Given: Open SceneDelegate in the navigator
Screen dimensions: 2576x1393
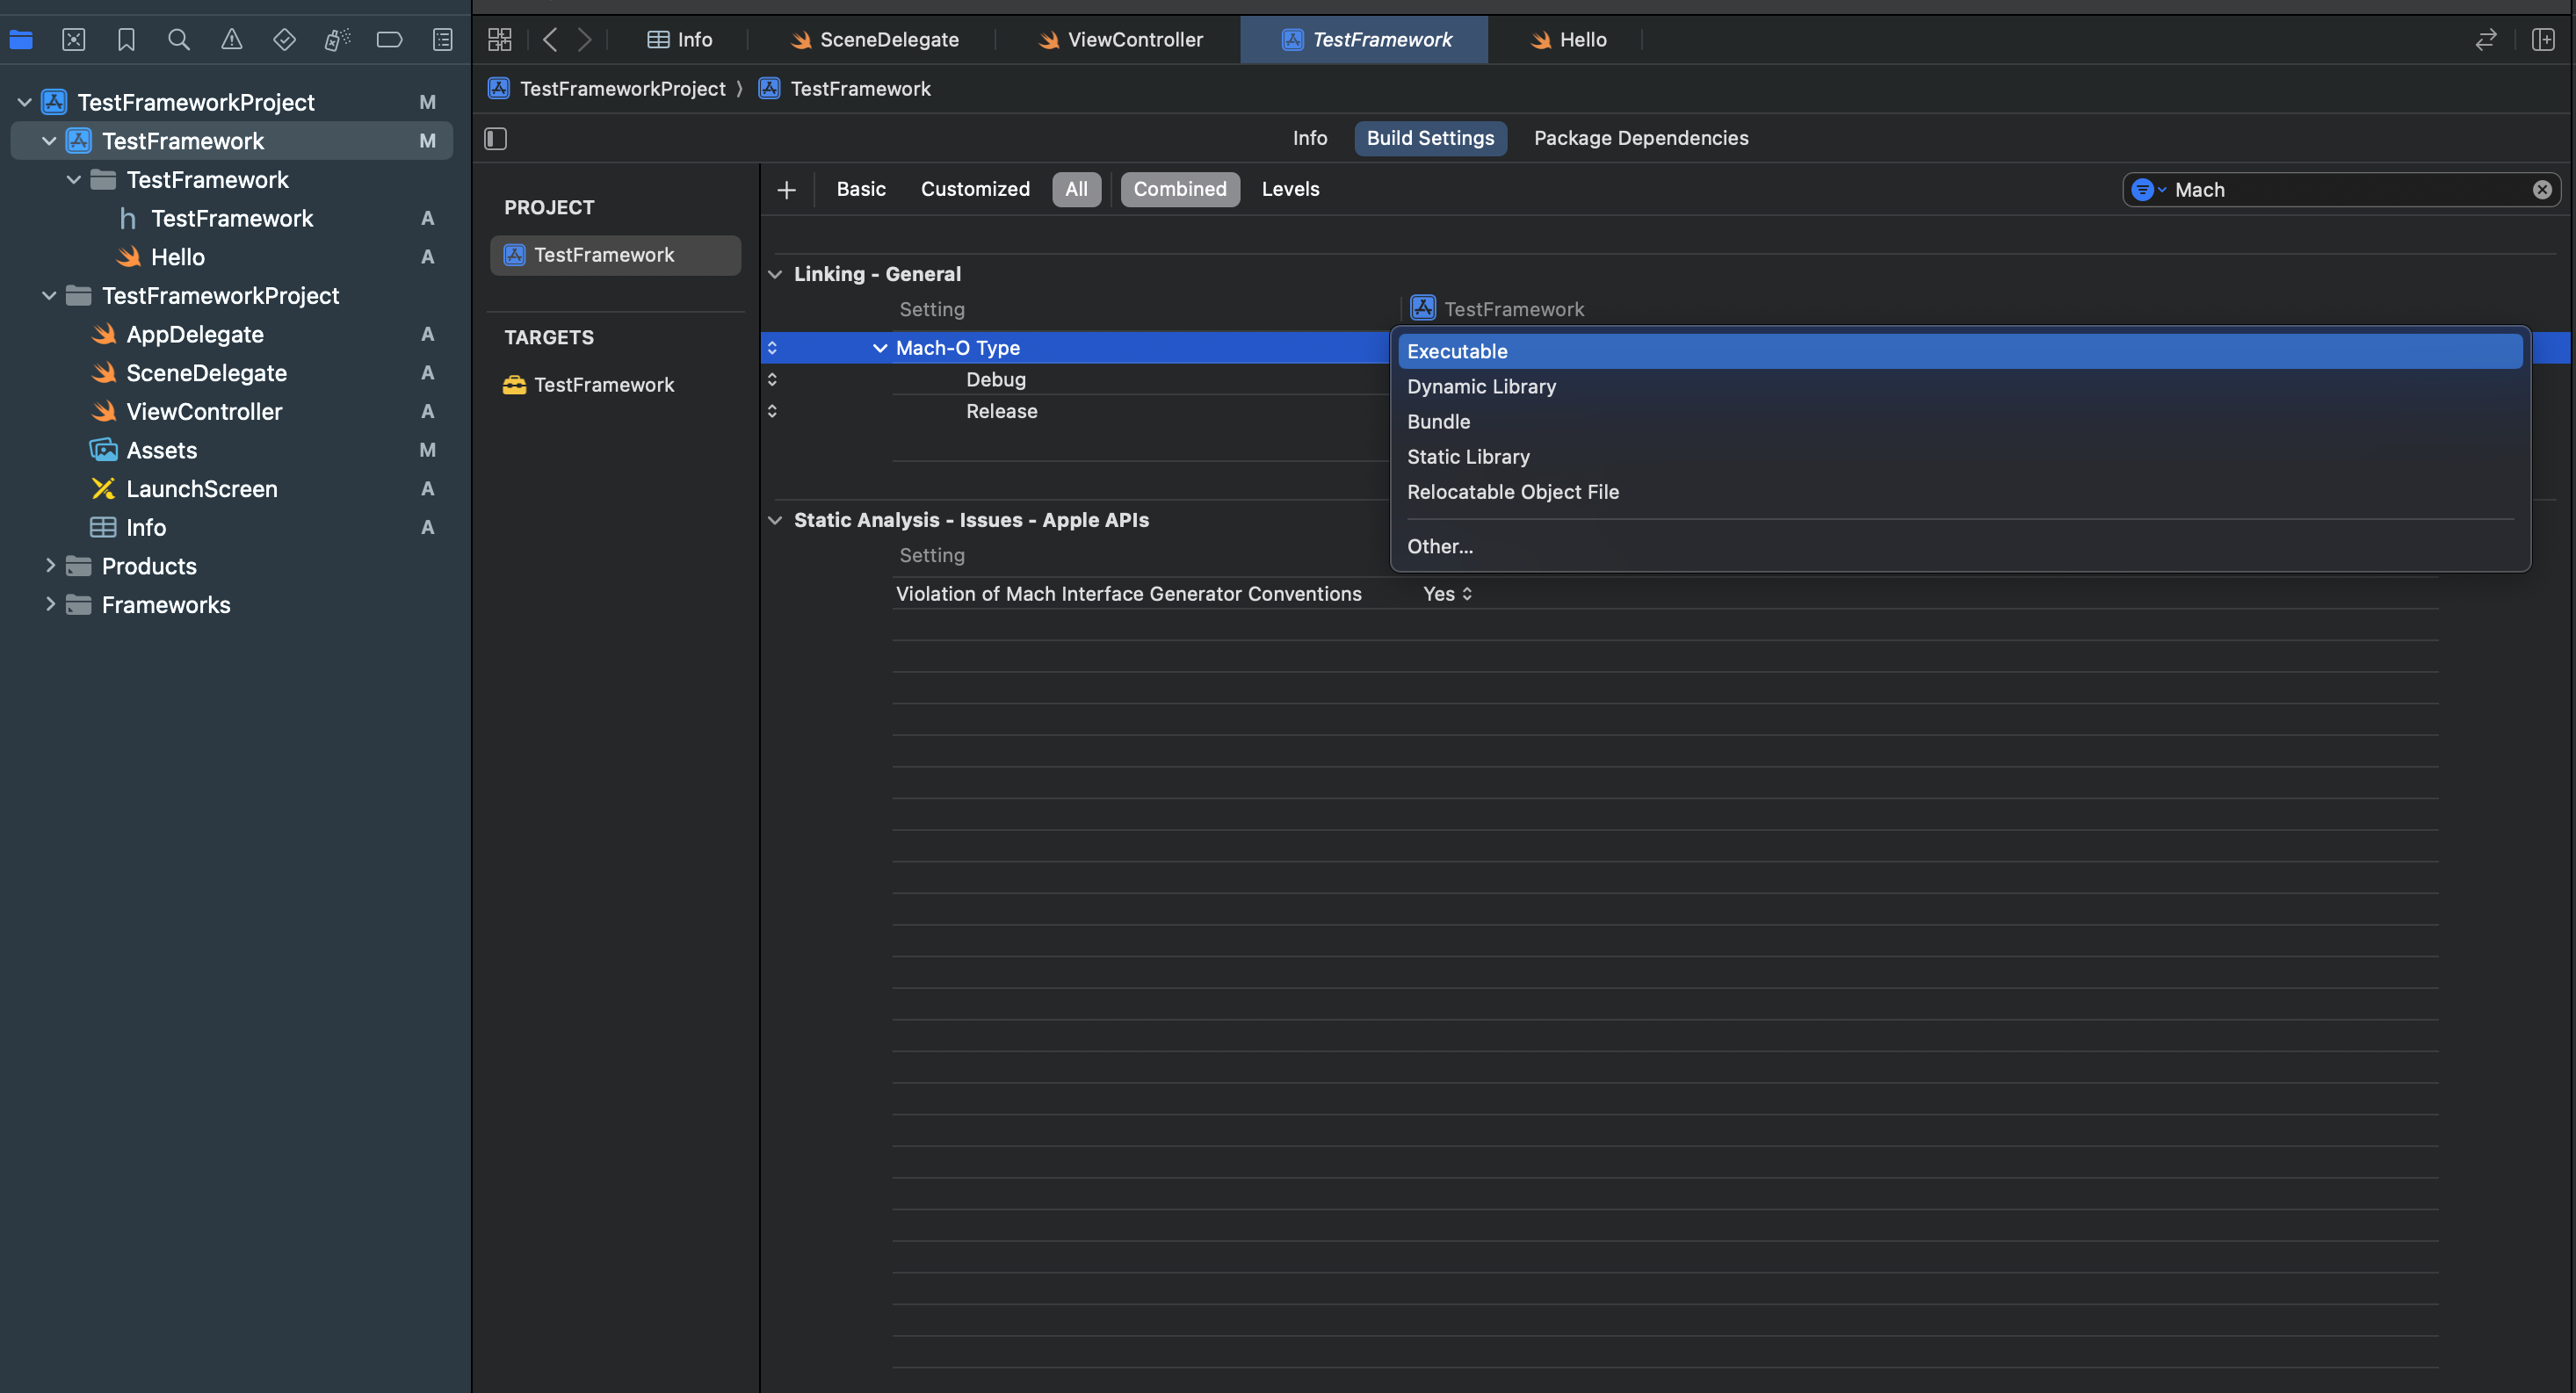Looking at the screenshot, I should point(207,373).
